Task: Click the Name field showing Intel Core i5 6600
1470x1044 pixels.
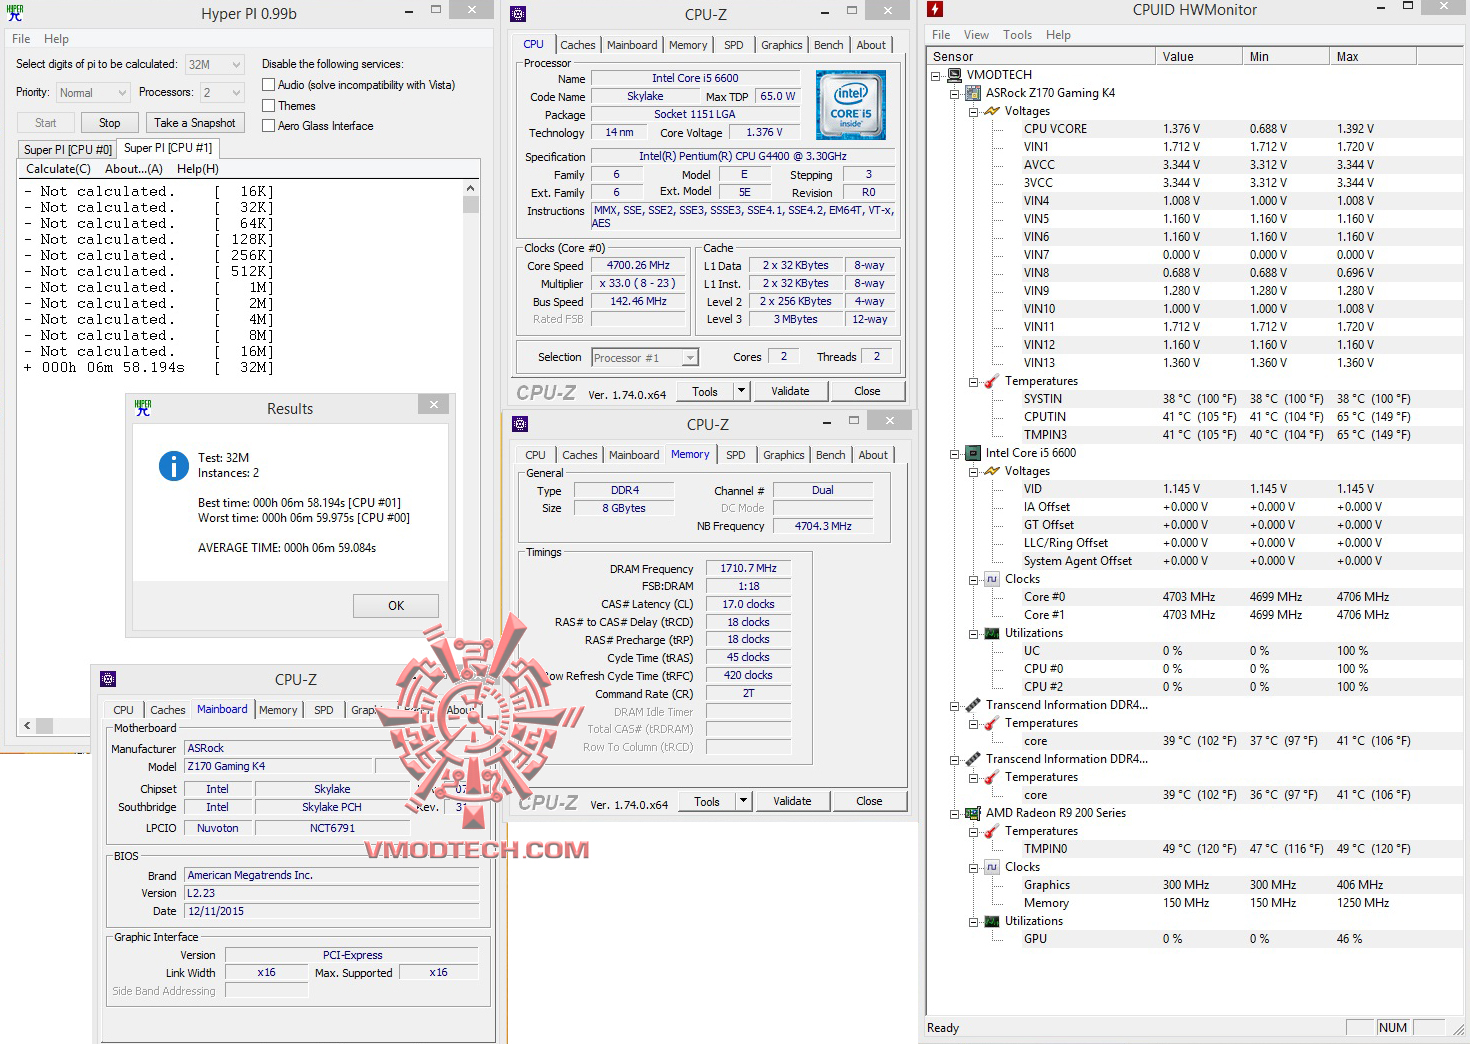Action: (696, 78)
